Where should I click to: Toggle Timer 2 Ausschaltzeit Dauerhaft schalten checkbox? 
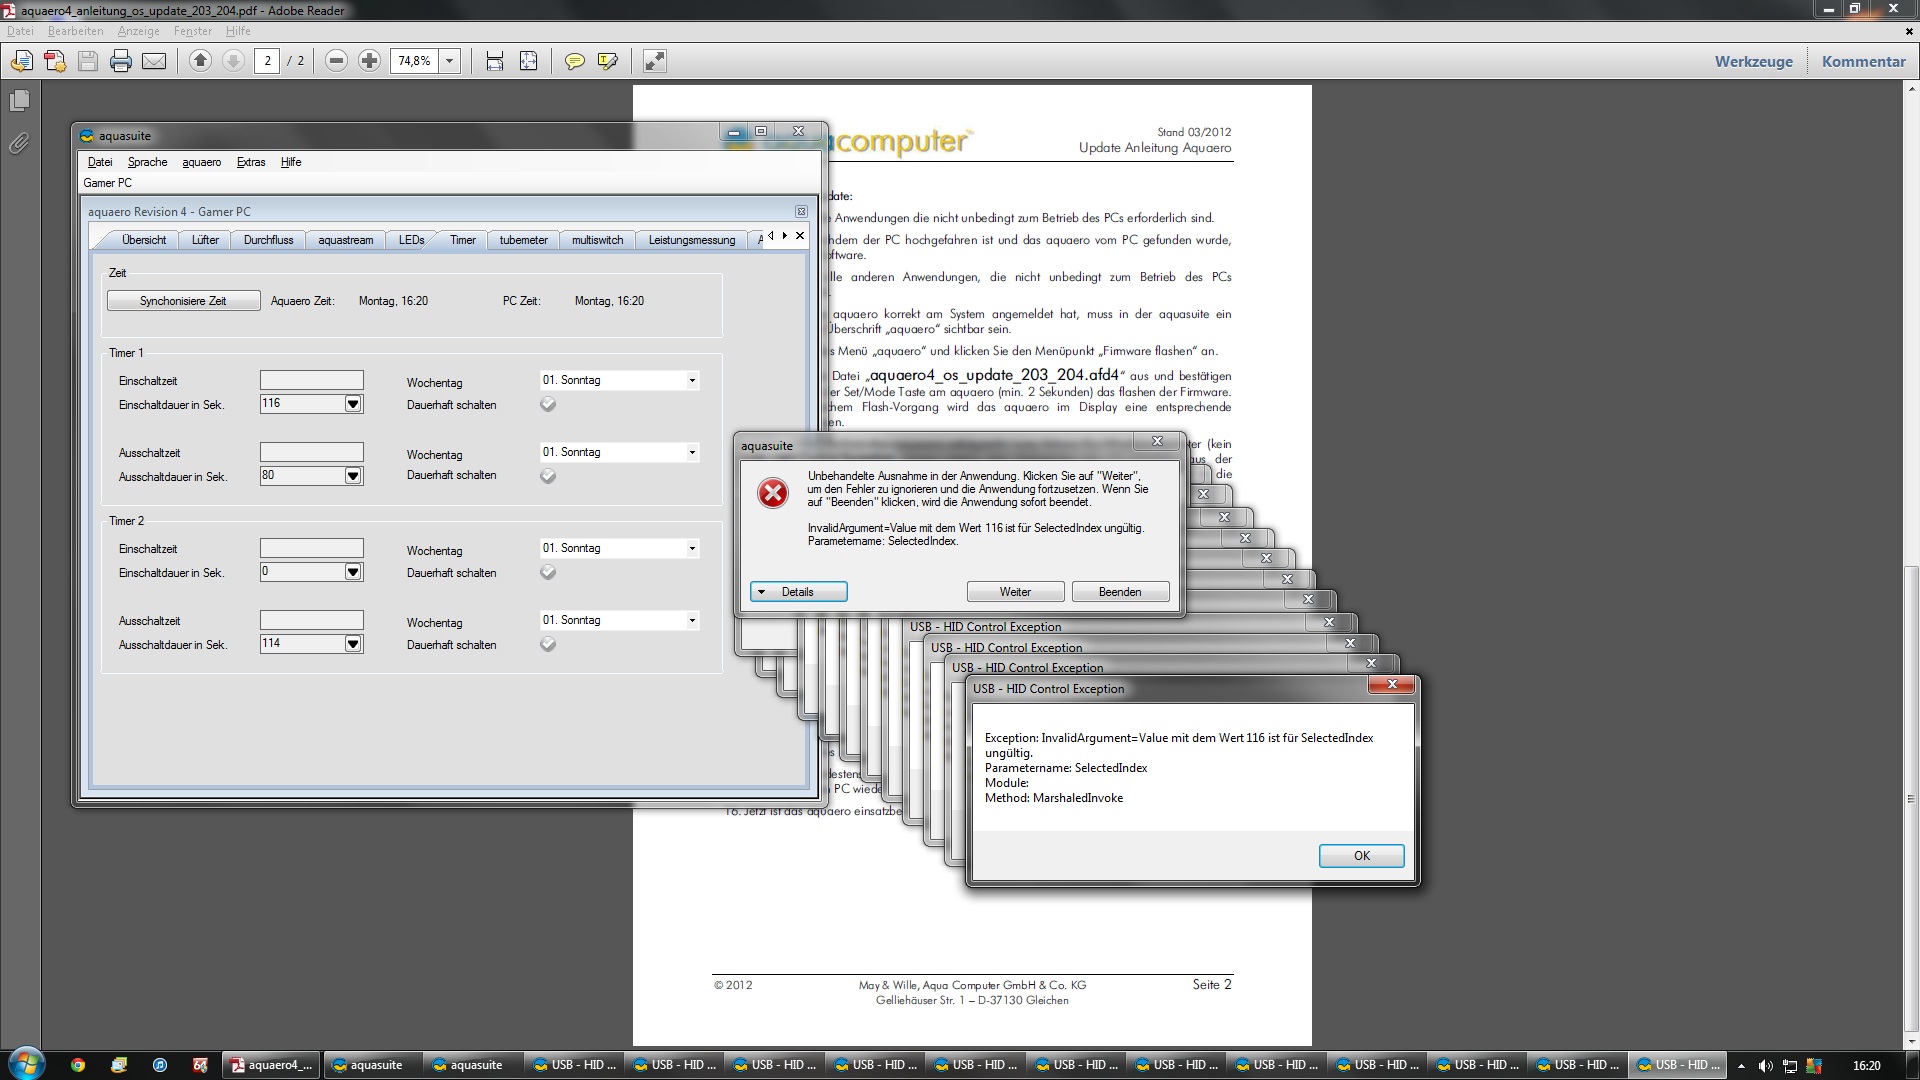tap(548, 645)
